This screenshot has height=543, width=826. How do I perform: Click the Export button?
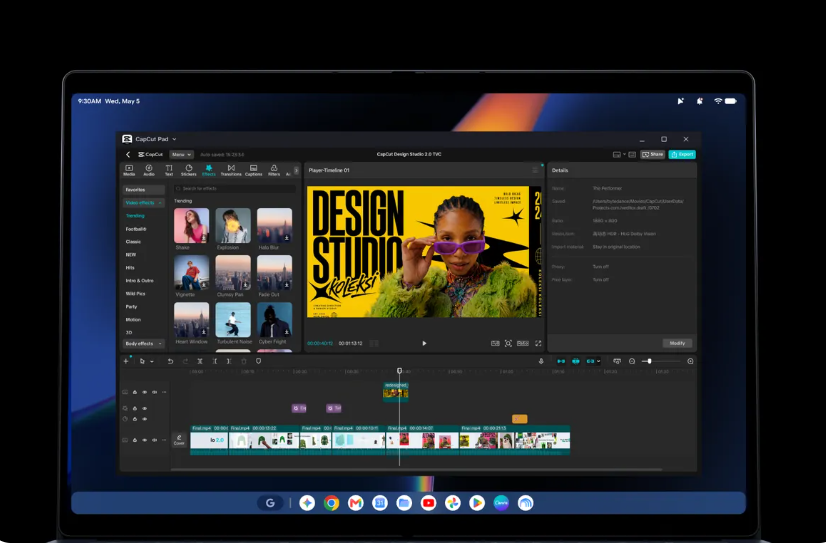(x=682, y=154)
